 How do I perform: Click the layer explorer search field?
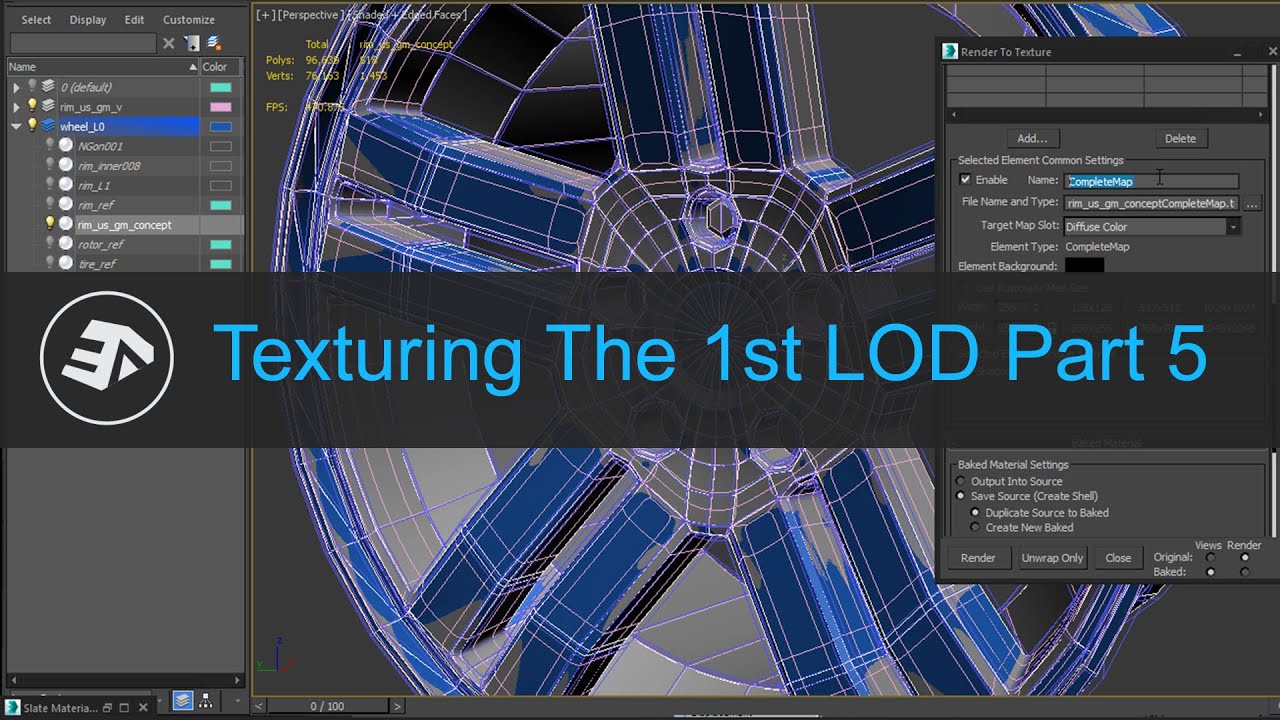[83, 43]
